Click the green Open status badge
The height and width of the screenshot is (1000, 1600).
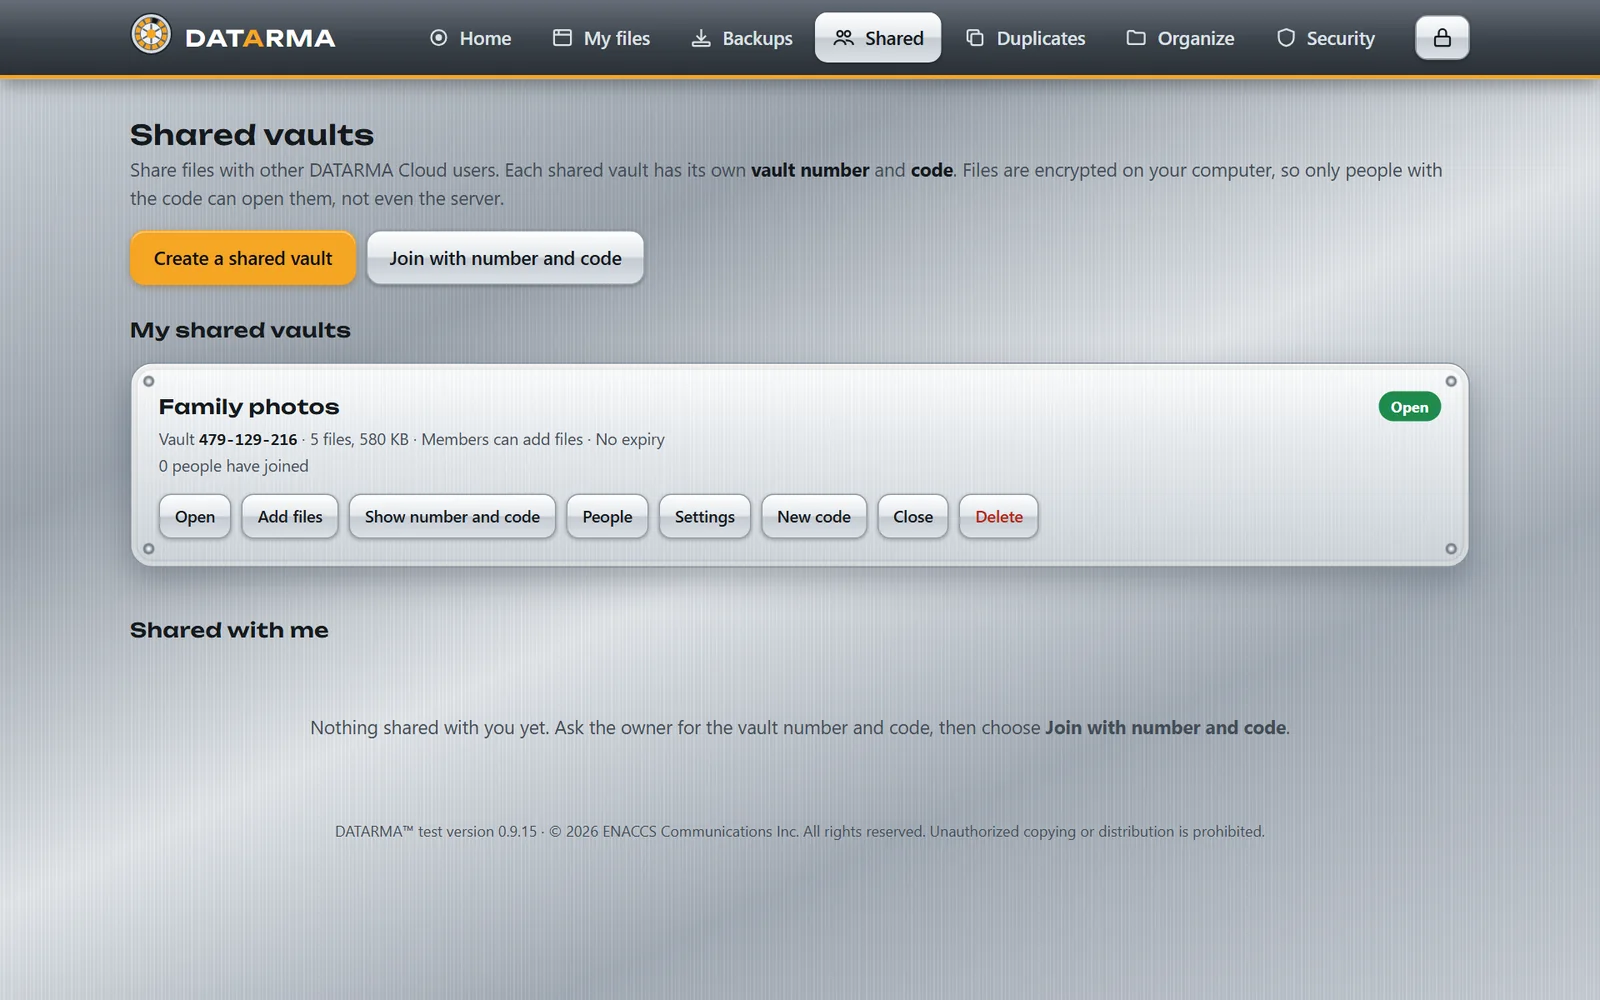1409,407
